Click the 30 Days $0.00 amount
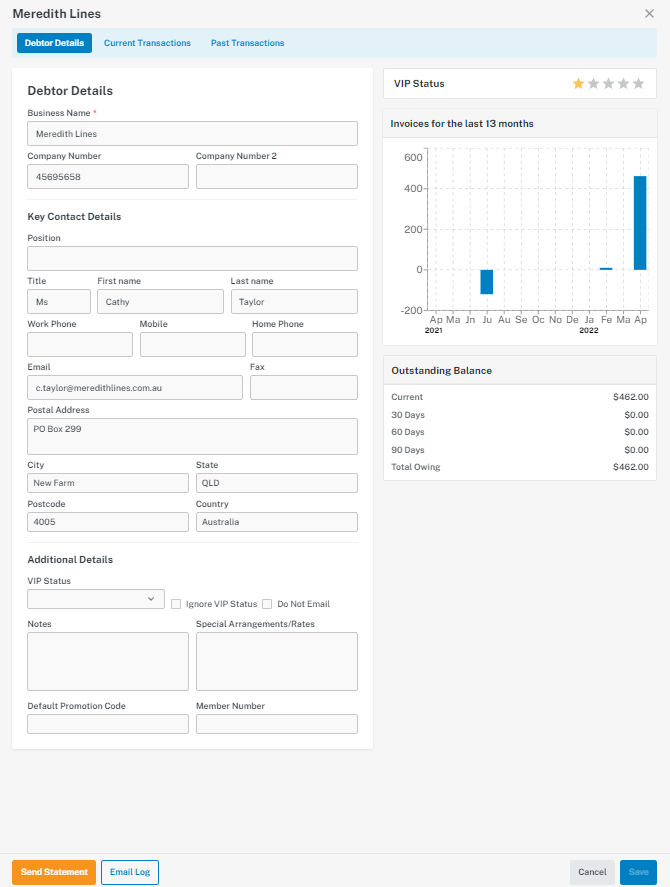The image size is (670, 887). [637, 415]
